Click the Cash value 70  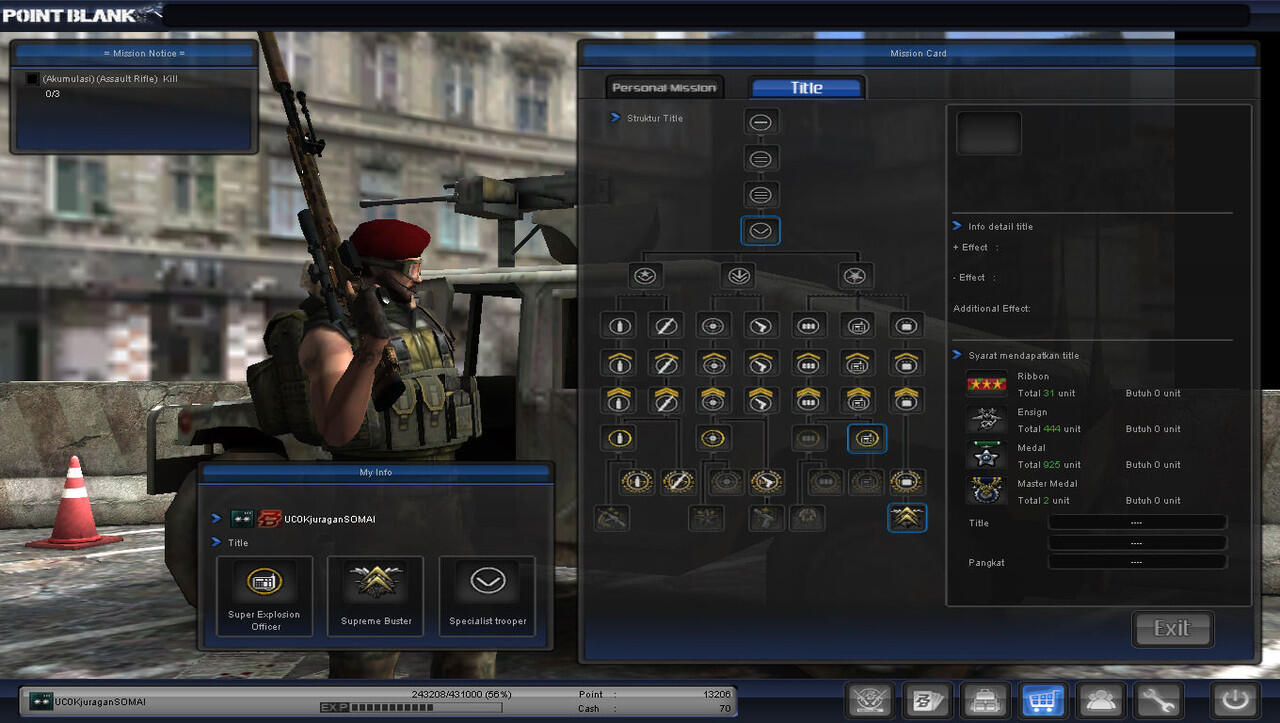coord(725,709)
